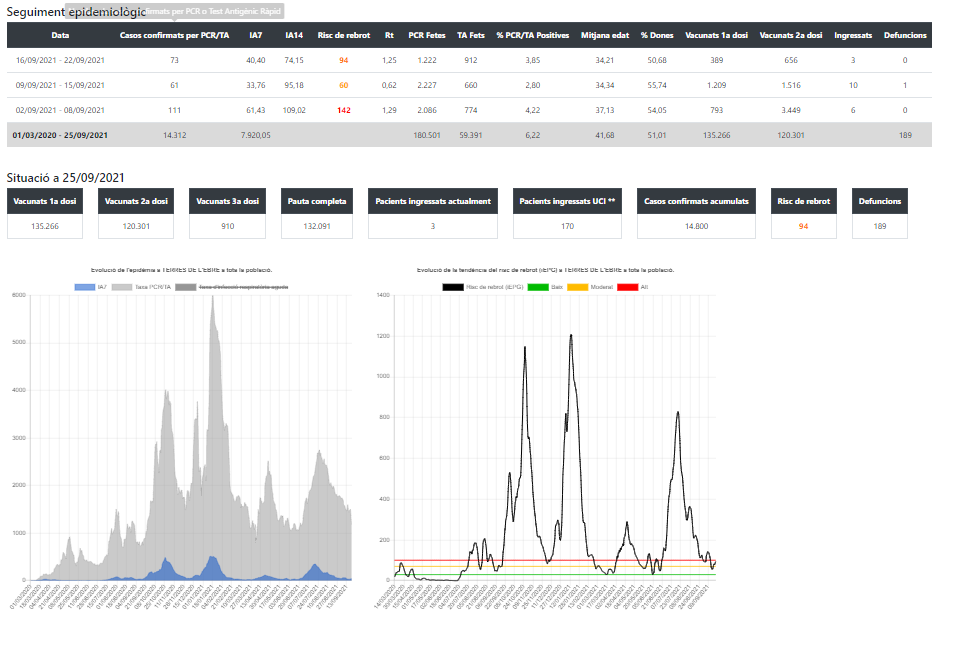Hide the yellow Moderat threshold via legend
Viewport: 962px width, 653px height.
590,287
